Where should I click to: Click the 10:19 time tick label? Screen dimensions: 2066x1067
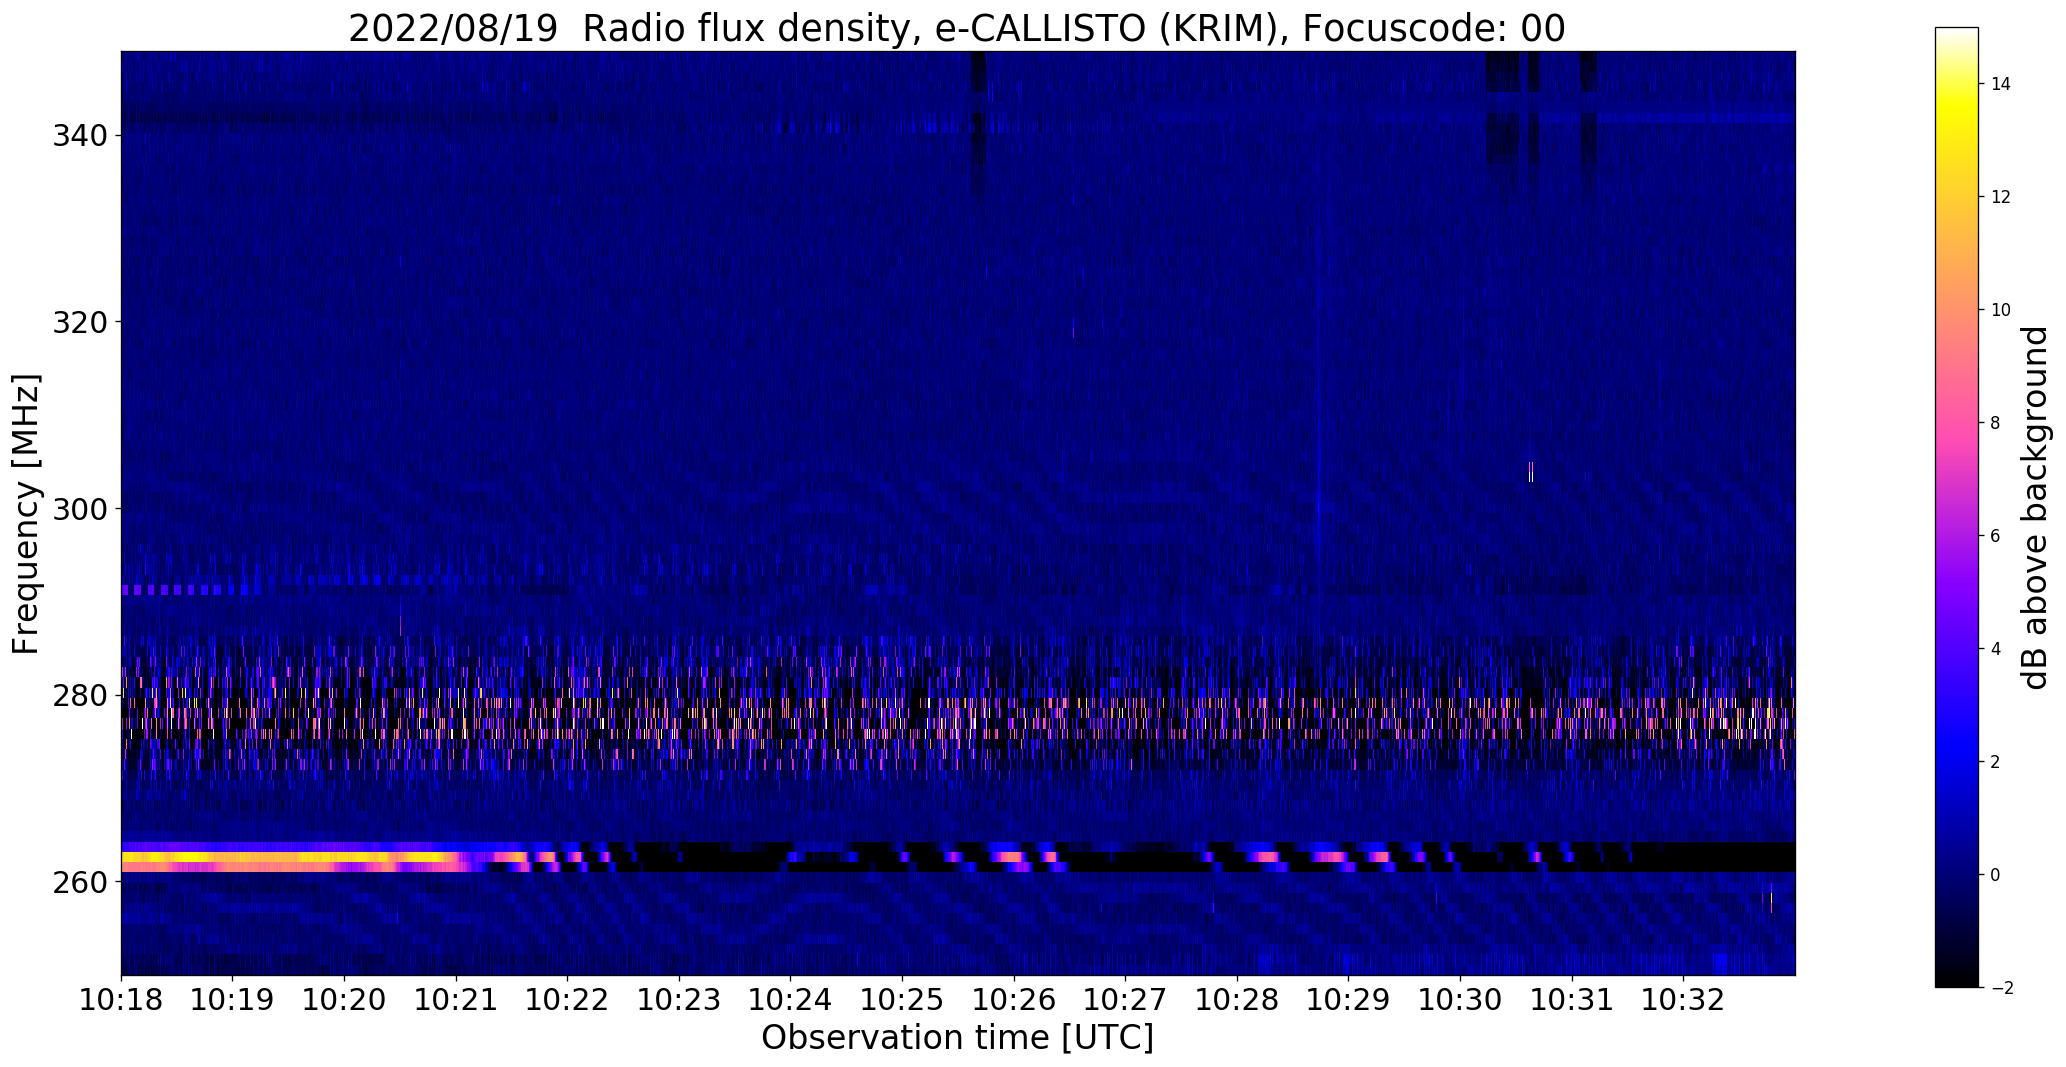click(x=233, y=1001)
